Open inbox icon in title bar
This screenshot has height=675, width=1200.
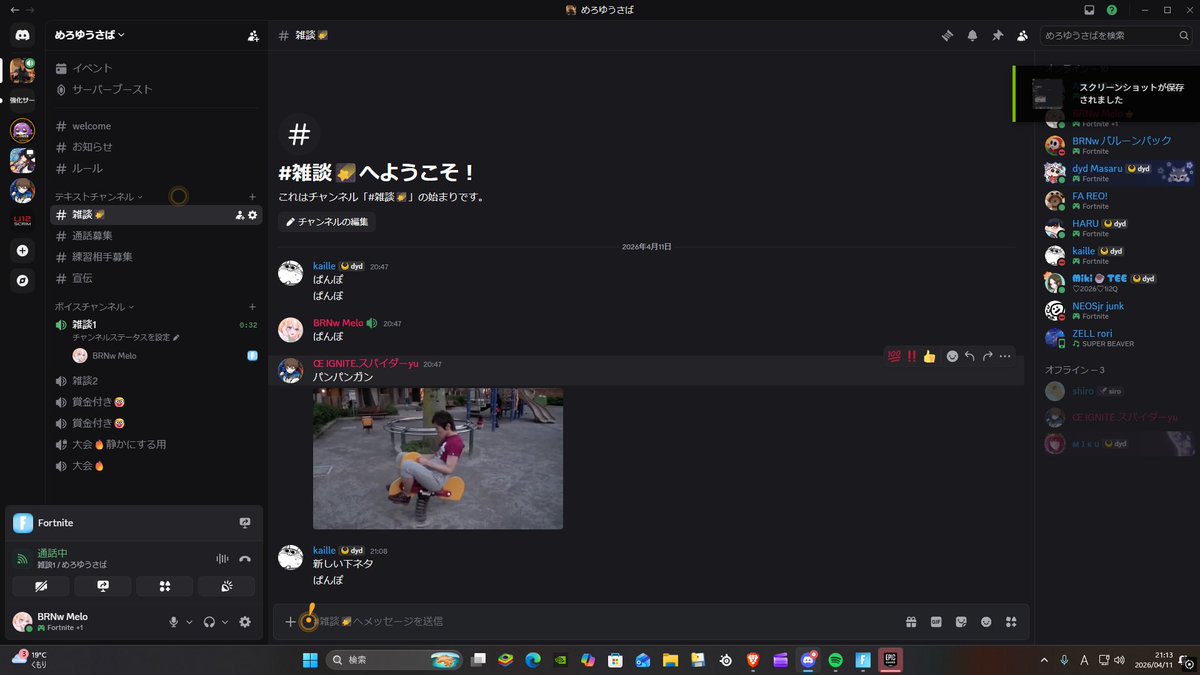(1090, 9)
